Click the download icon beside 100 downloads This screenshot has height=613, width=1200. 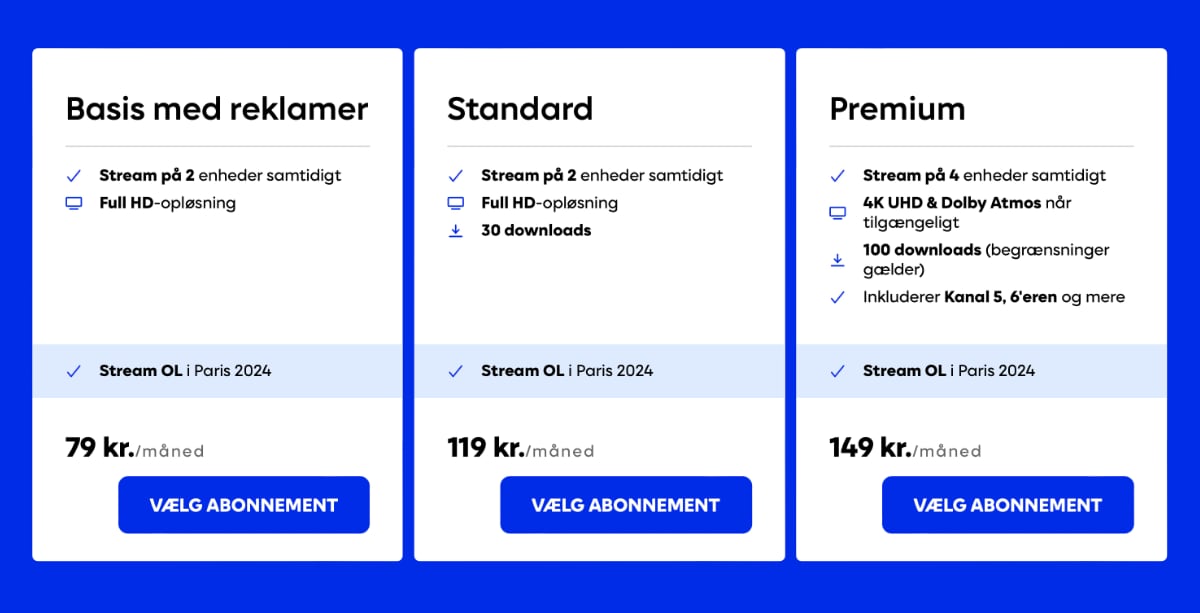point(837,260)
